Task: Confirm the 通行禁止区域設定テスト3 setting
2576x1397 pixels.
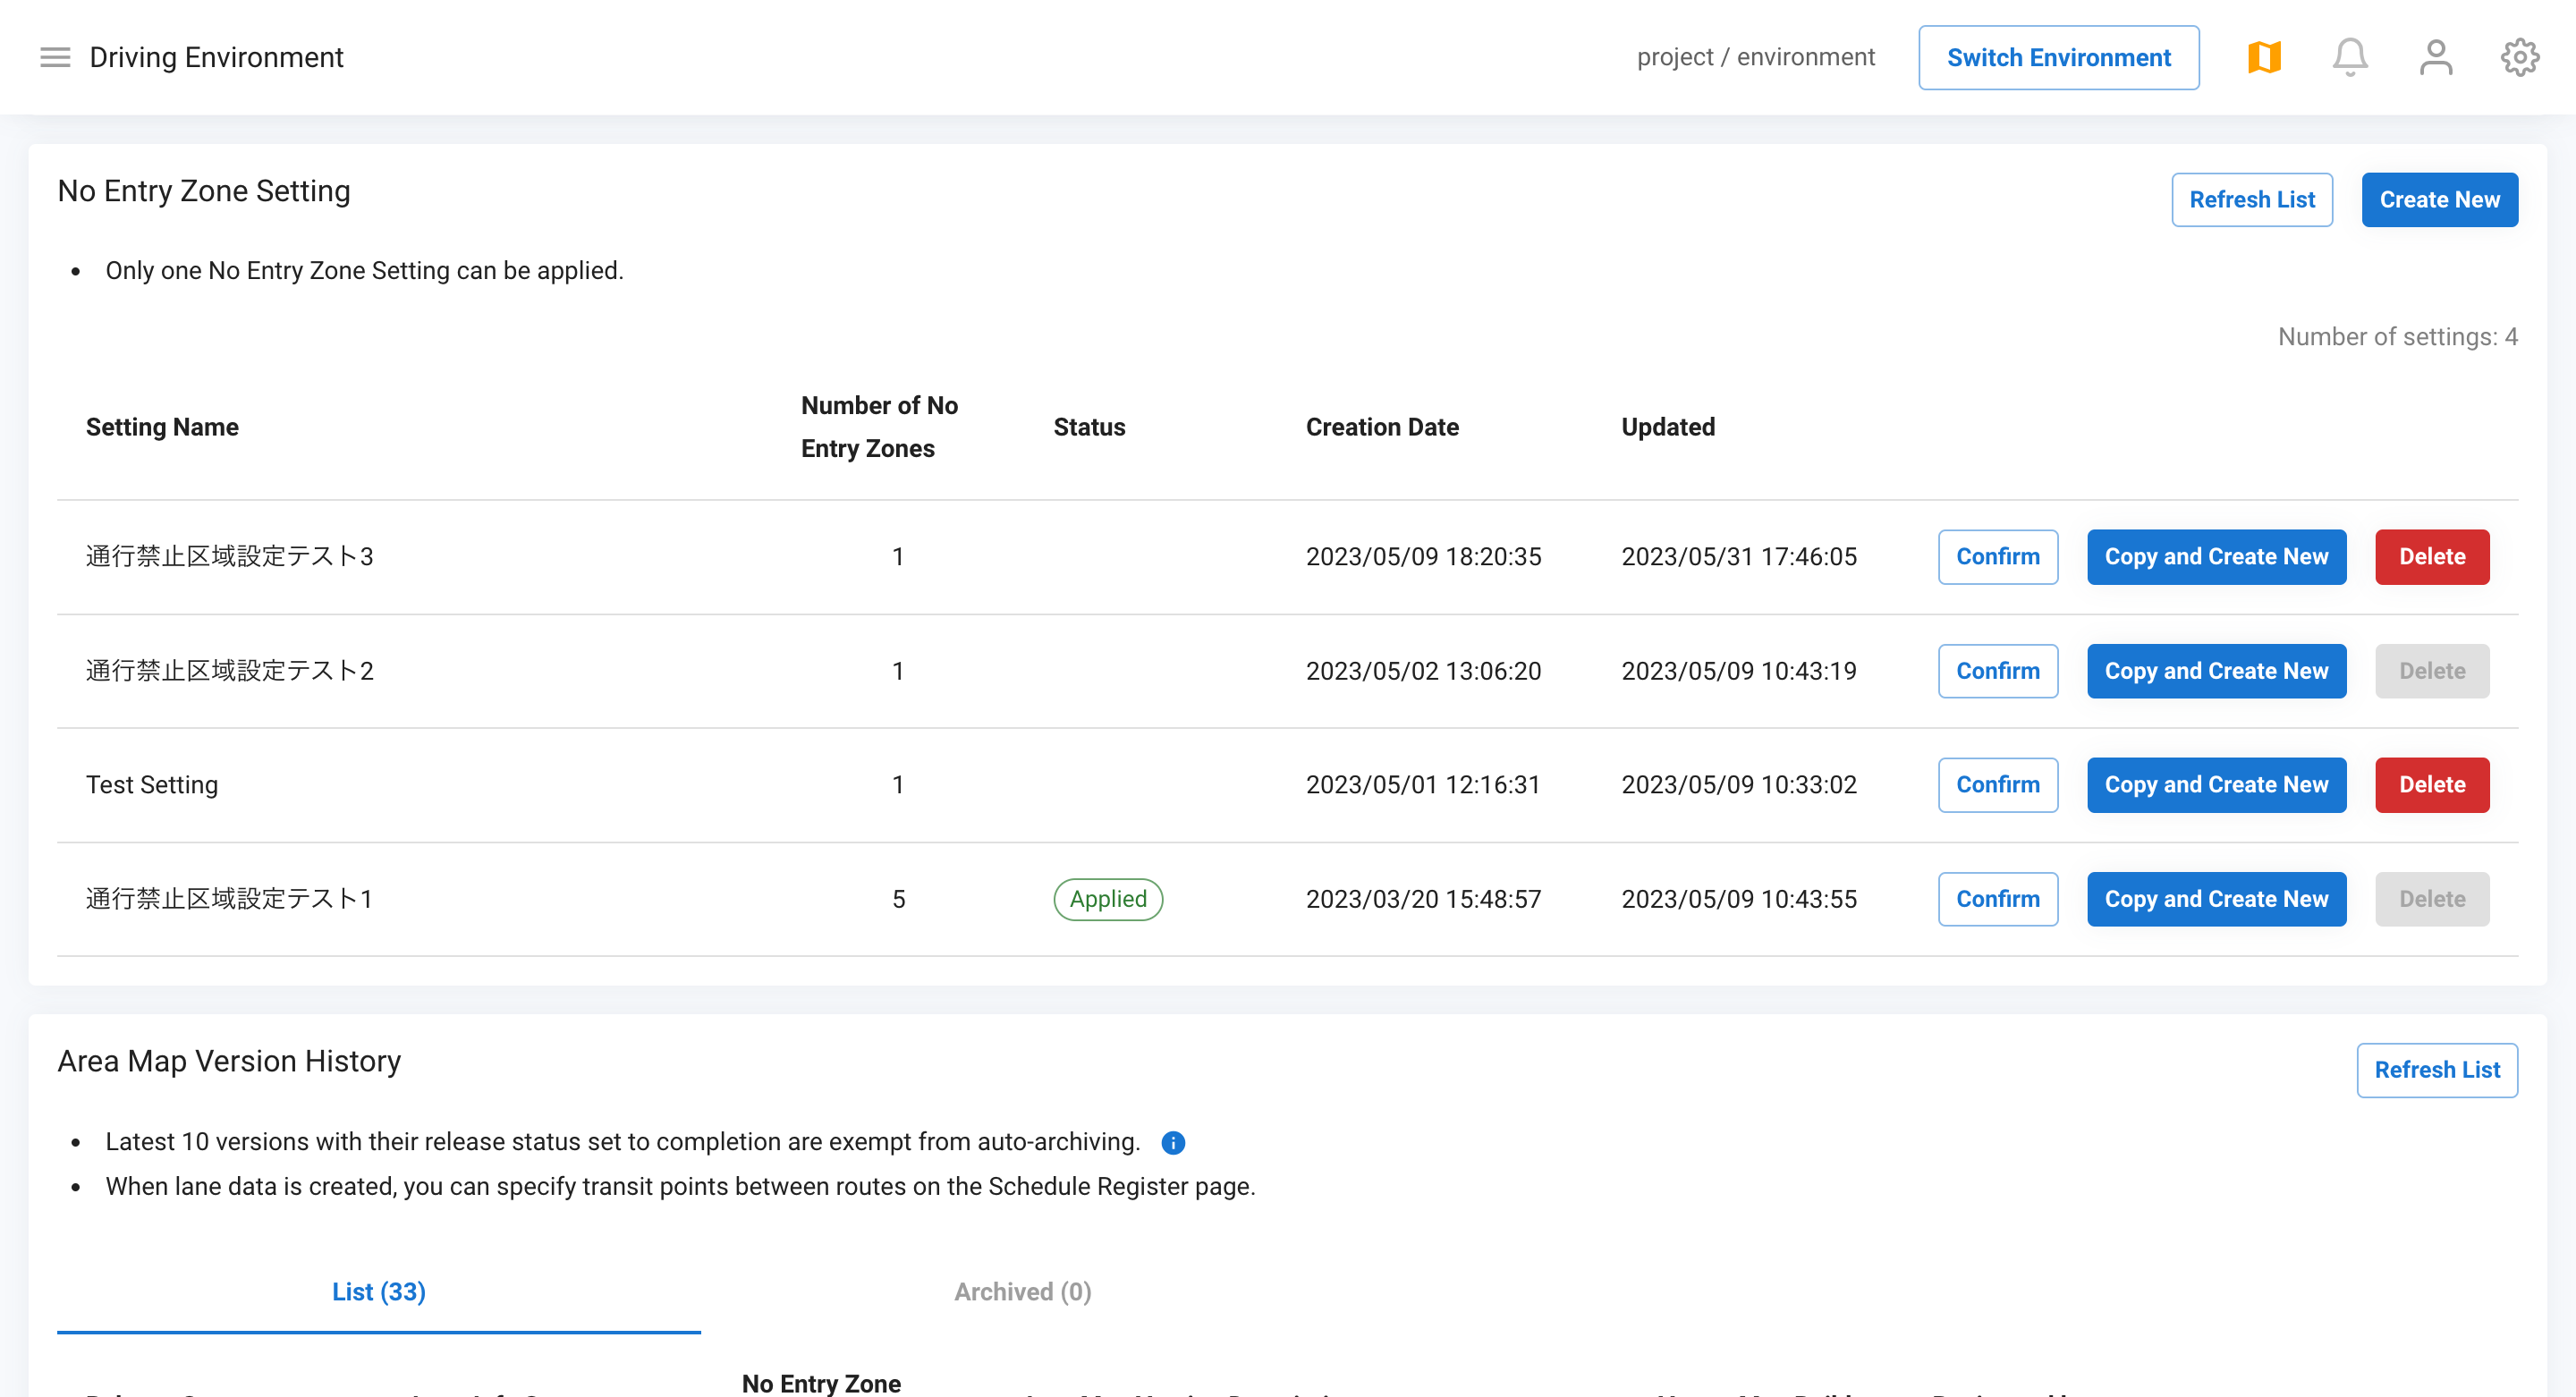Action: 1997,556
